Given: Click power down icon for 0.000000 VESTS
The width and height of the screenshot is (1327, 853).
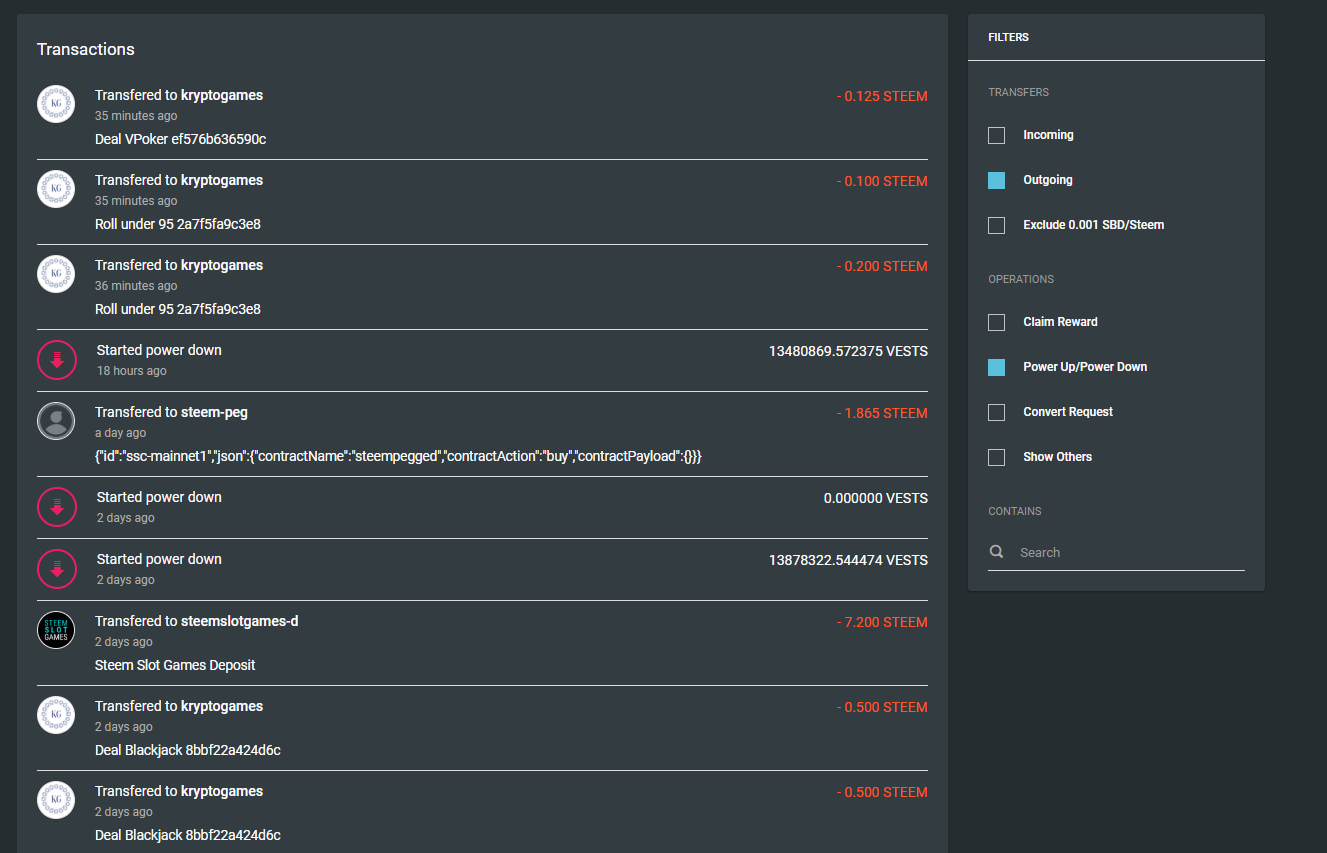Looking at the screenshot, I should [x=57, y=507].
